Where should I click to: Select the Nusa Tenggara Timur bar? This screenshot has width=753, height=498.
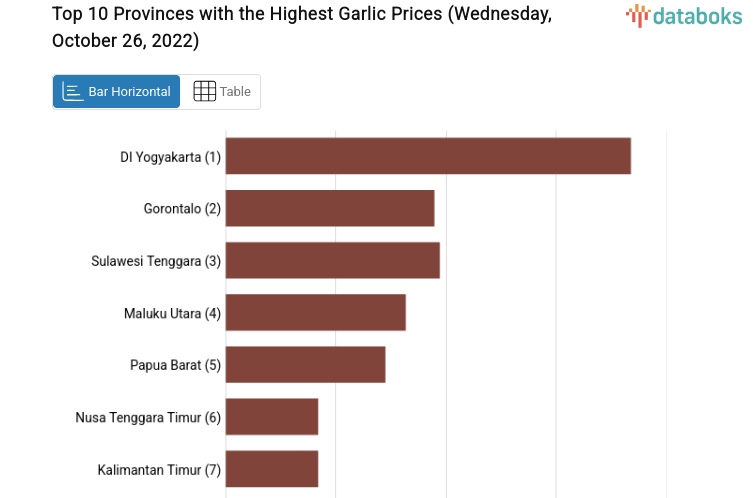pos(272,416)
